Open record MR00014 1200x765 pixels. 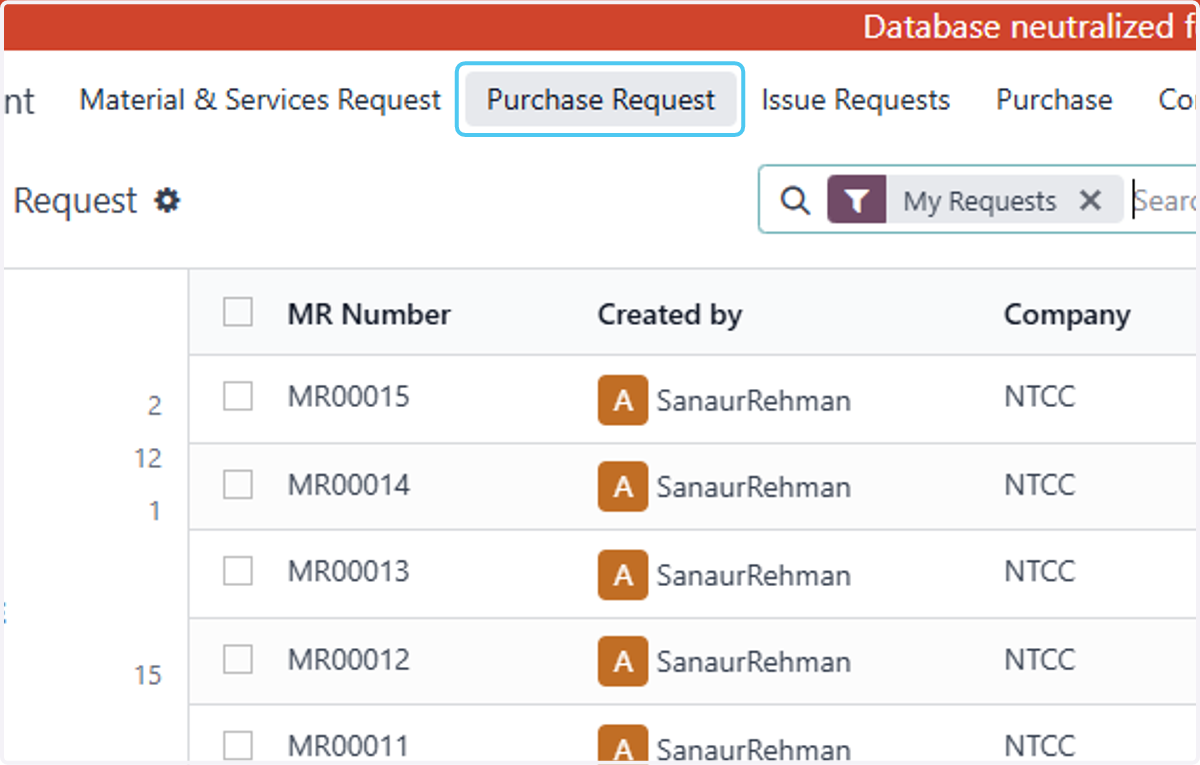[x=349, y=485]
